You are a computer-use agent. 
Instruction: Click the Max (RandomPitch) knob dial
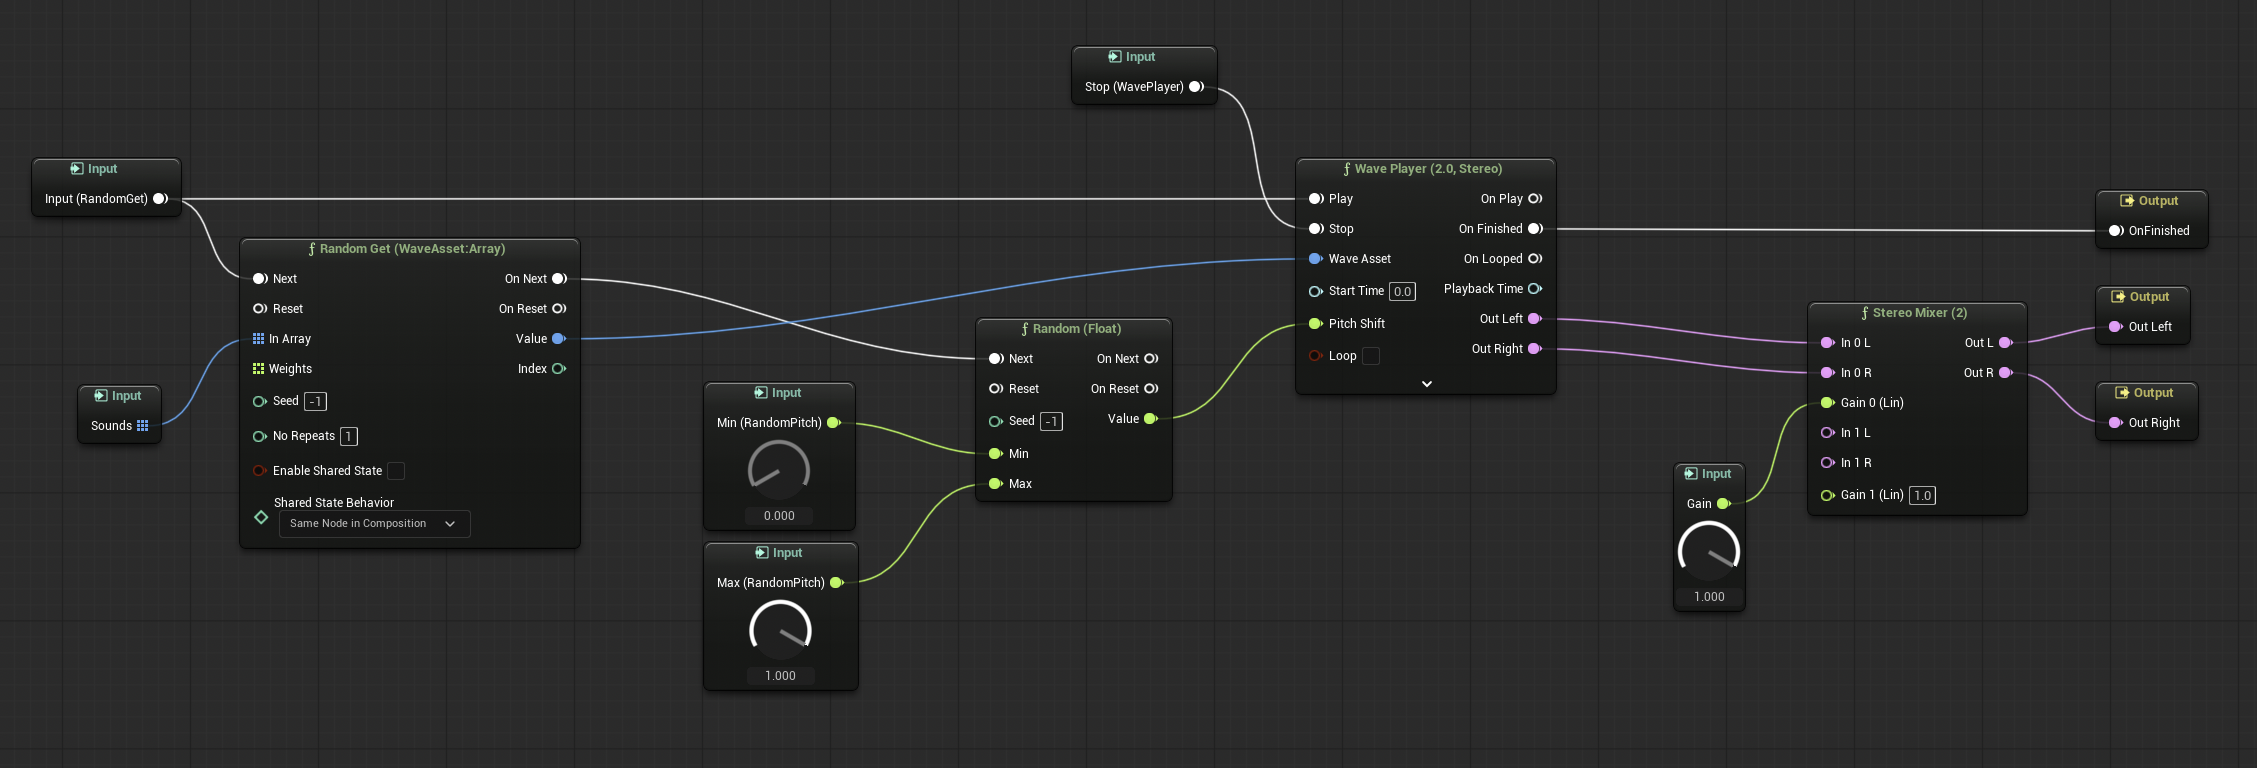(780, 630)
